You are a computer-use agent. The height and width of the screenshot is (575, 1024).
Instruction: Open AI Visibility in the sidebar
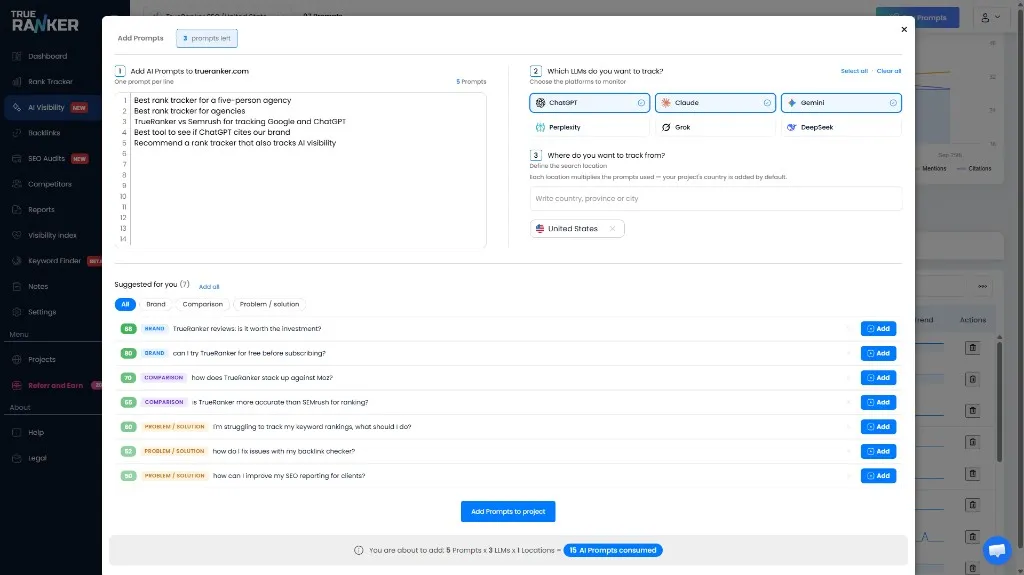[x=51, y=107]
